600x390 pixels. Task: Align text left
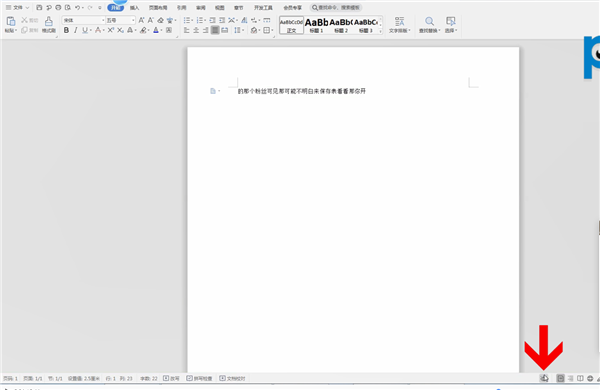[x=187, y=30]
